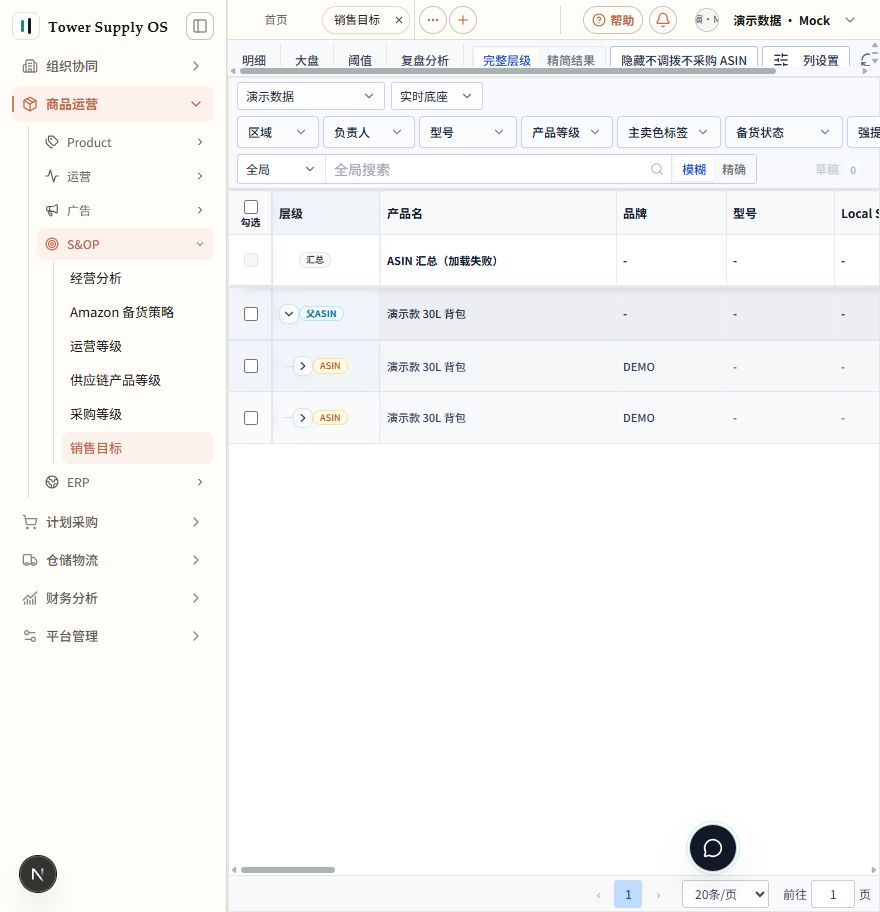Click the refresh icon beside 列设置
This screenshot has height=912, width=880.
tap(867, 60)
